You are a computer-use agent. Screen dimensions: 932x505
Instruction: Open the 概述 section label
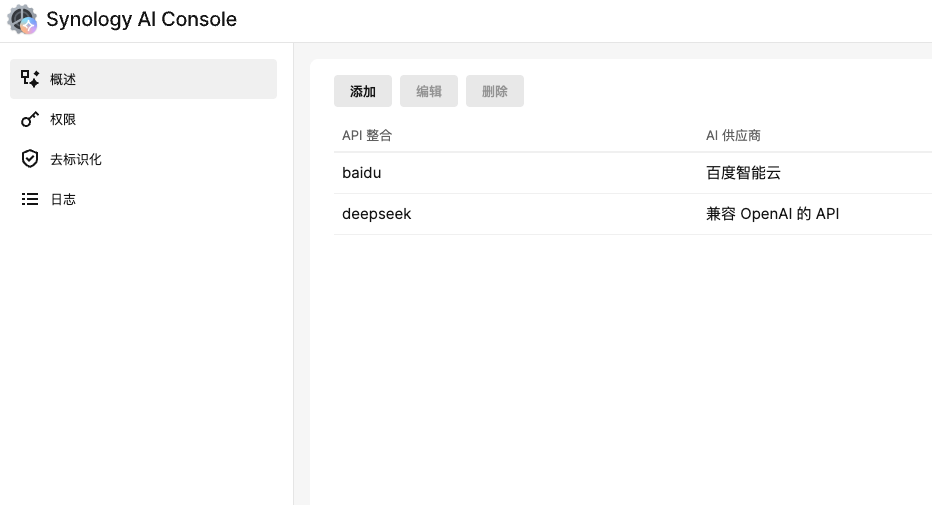63,79
